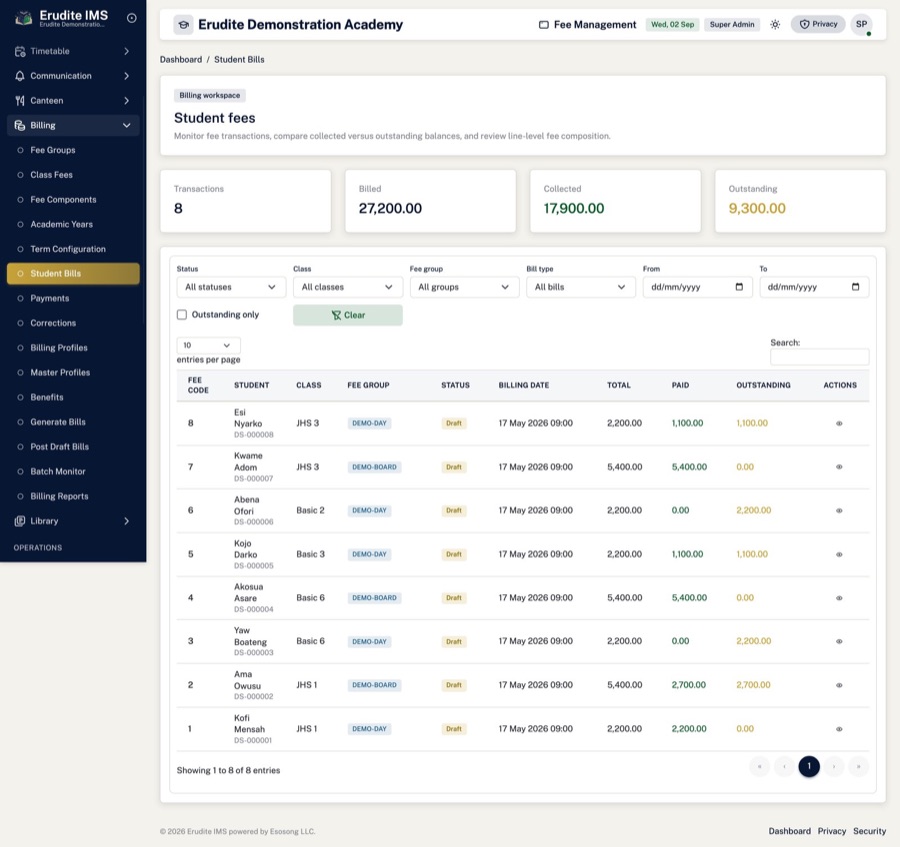Click the Privacy button in the header

pyautogui.click(x=818, y=24)
